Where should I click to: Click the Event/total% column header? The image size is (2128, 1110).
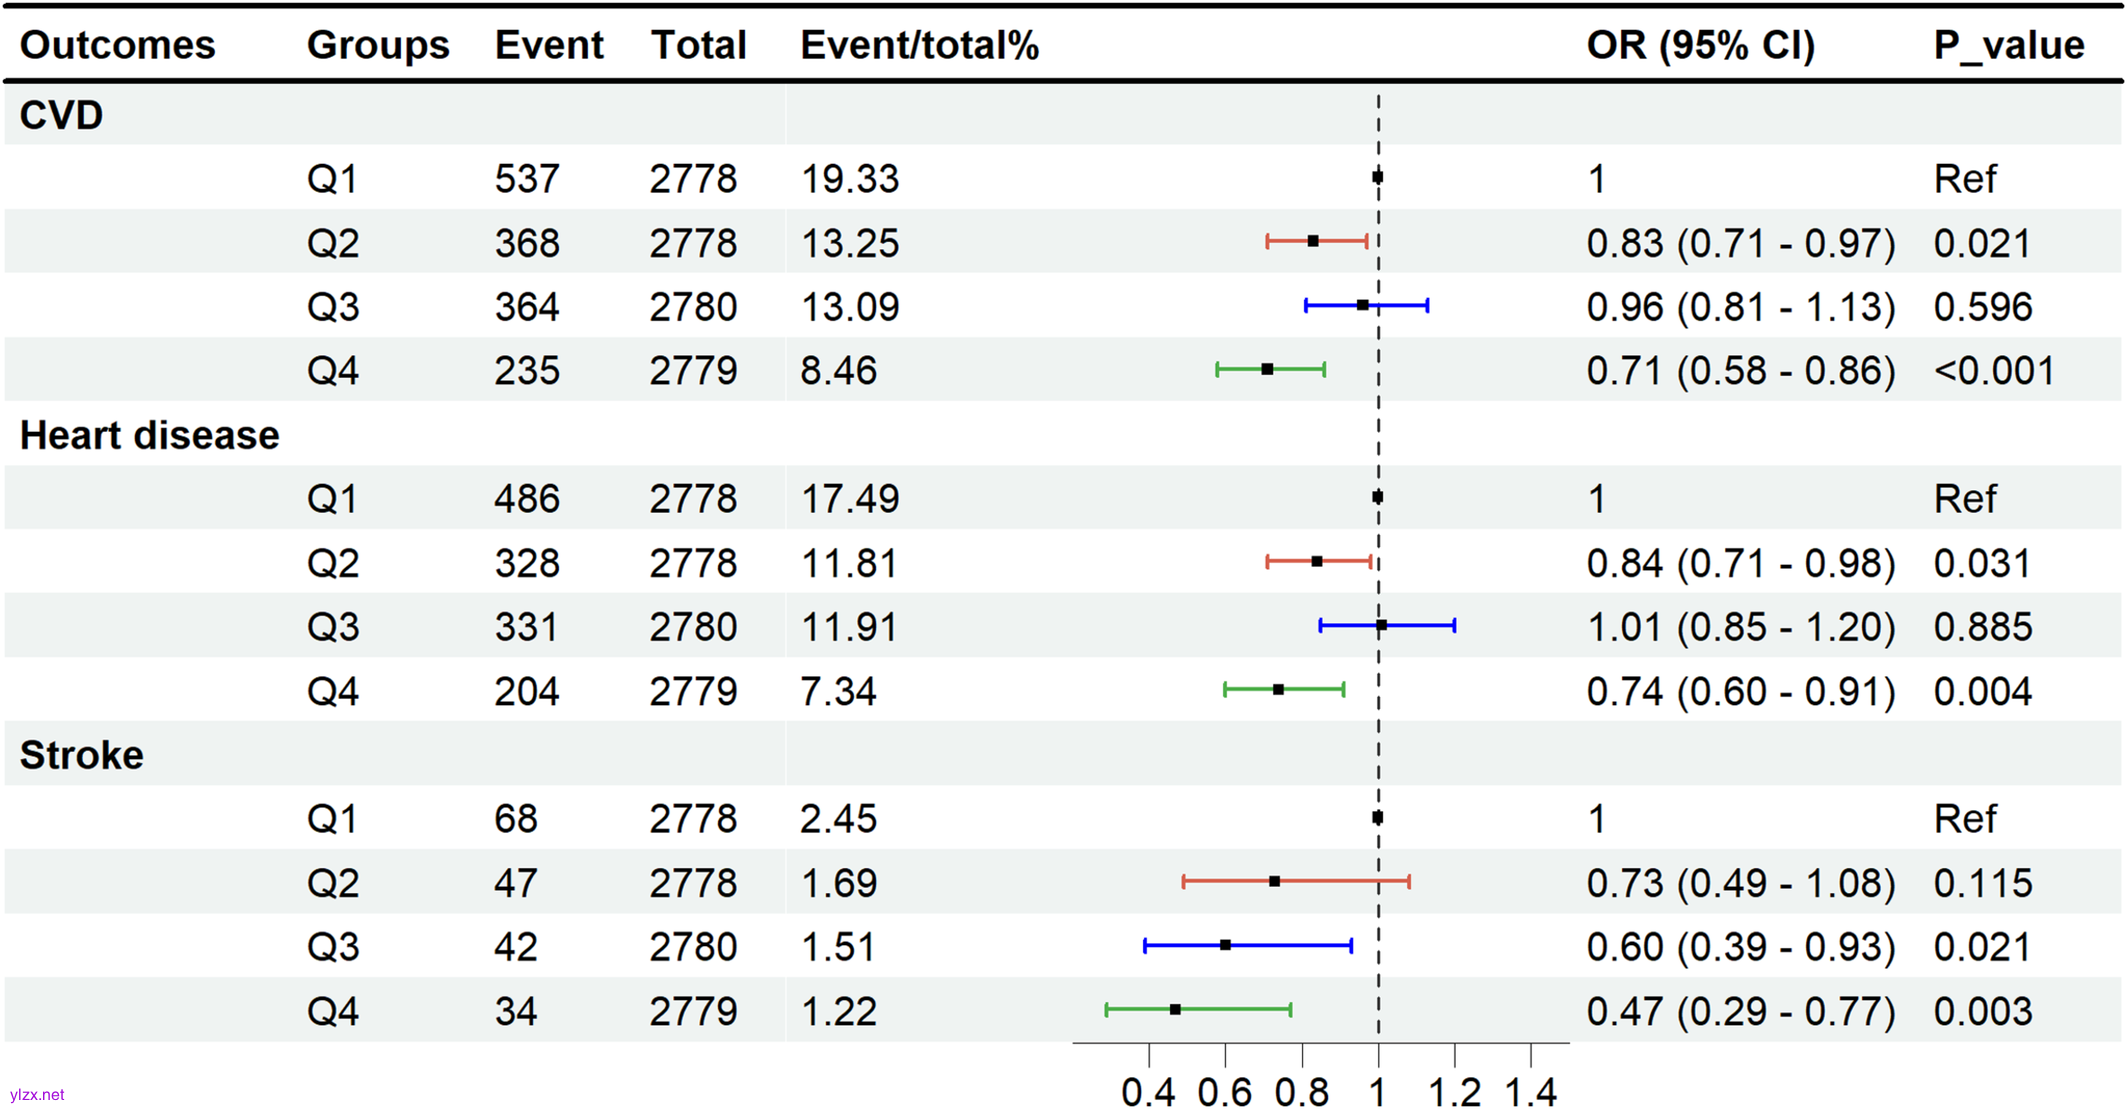click(x=919, y=45)
